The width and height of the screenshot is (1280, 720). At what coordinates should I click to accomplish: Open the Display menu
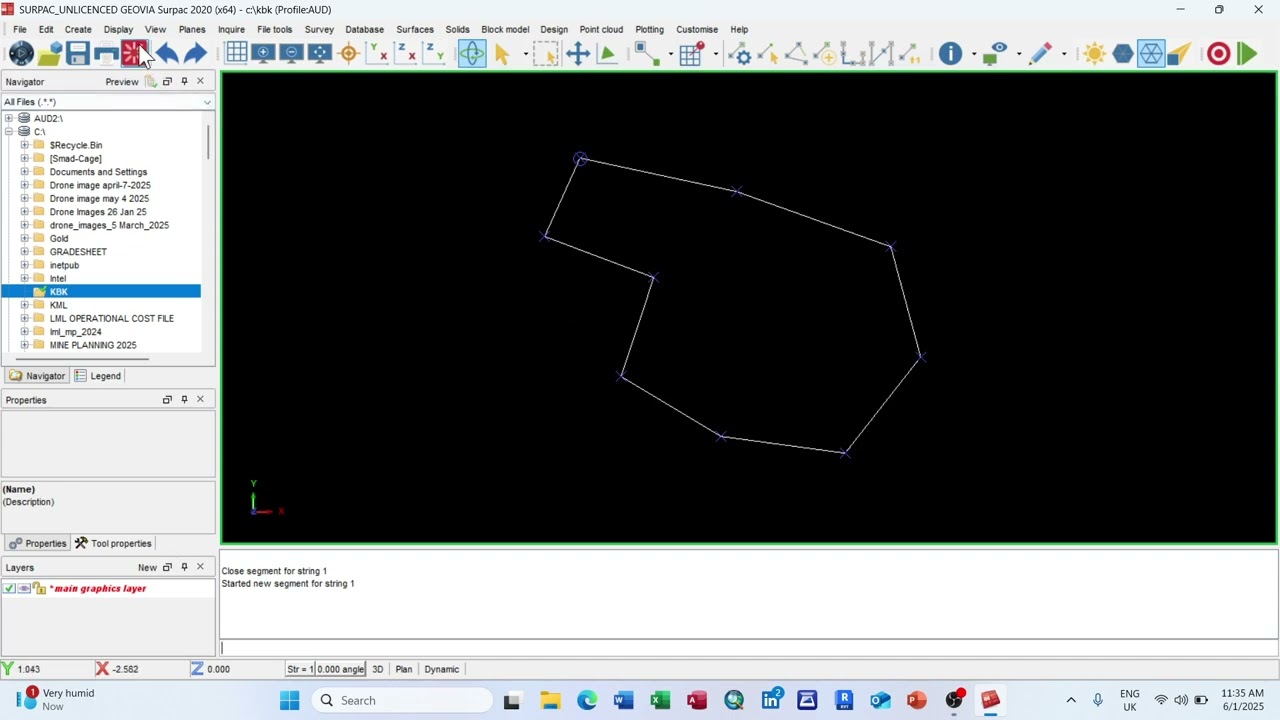pyautogui.click(x=118, y=29)
